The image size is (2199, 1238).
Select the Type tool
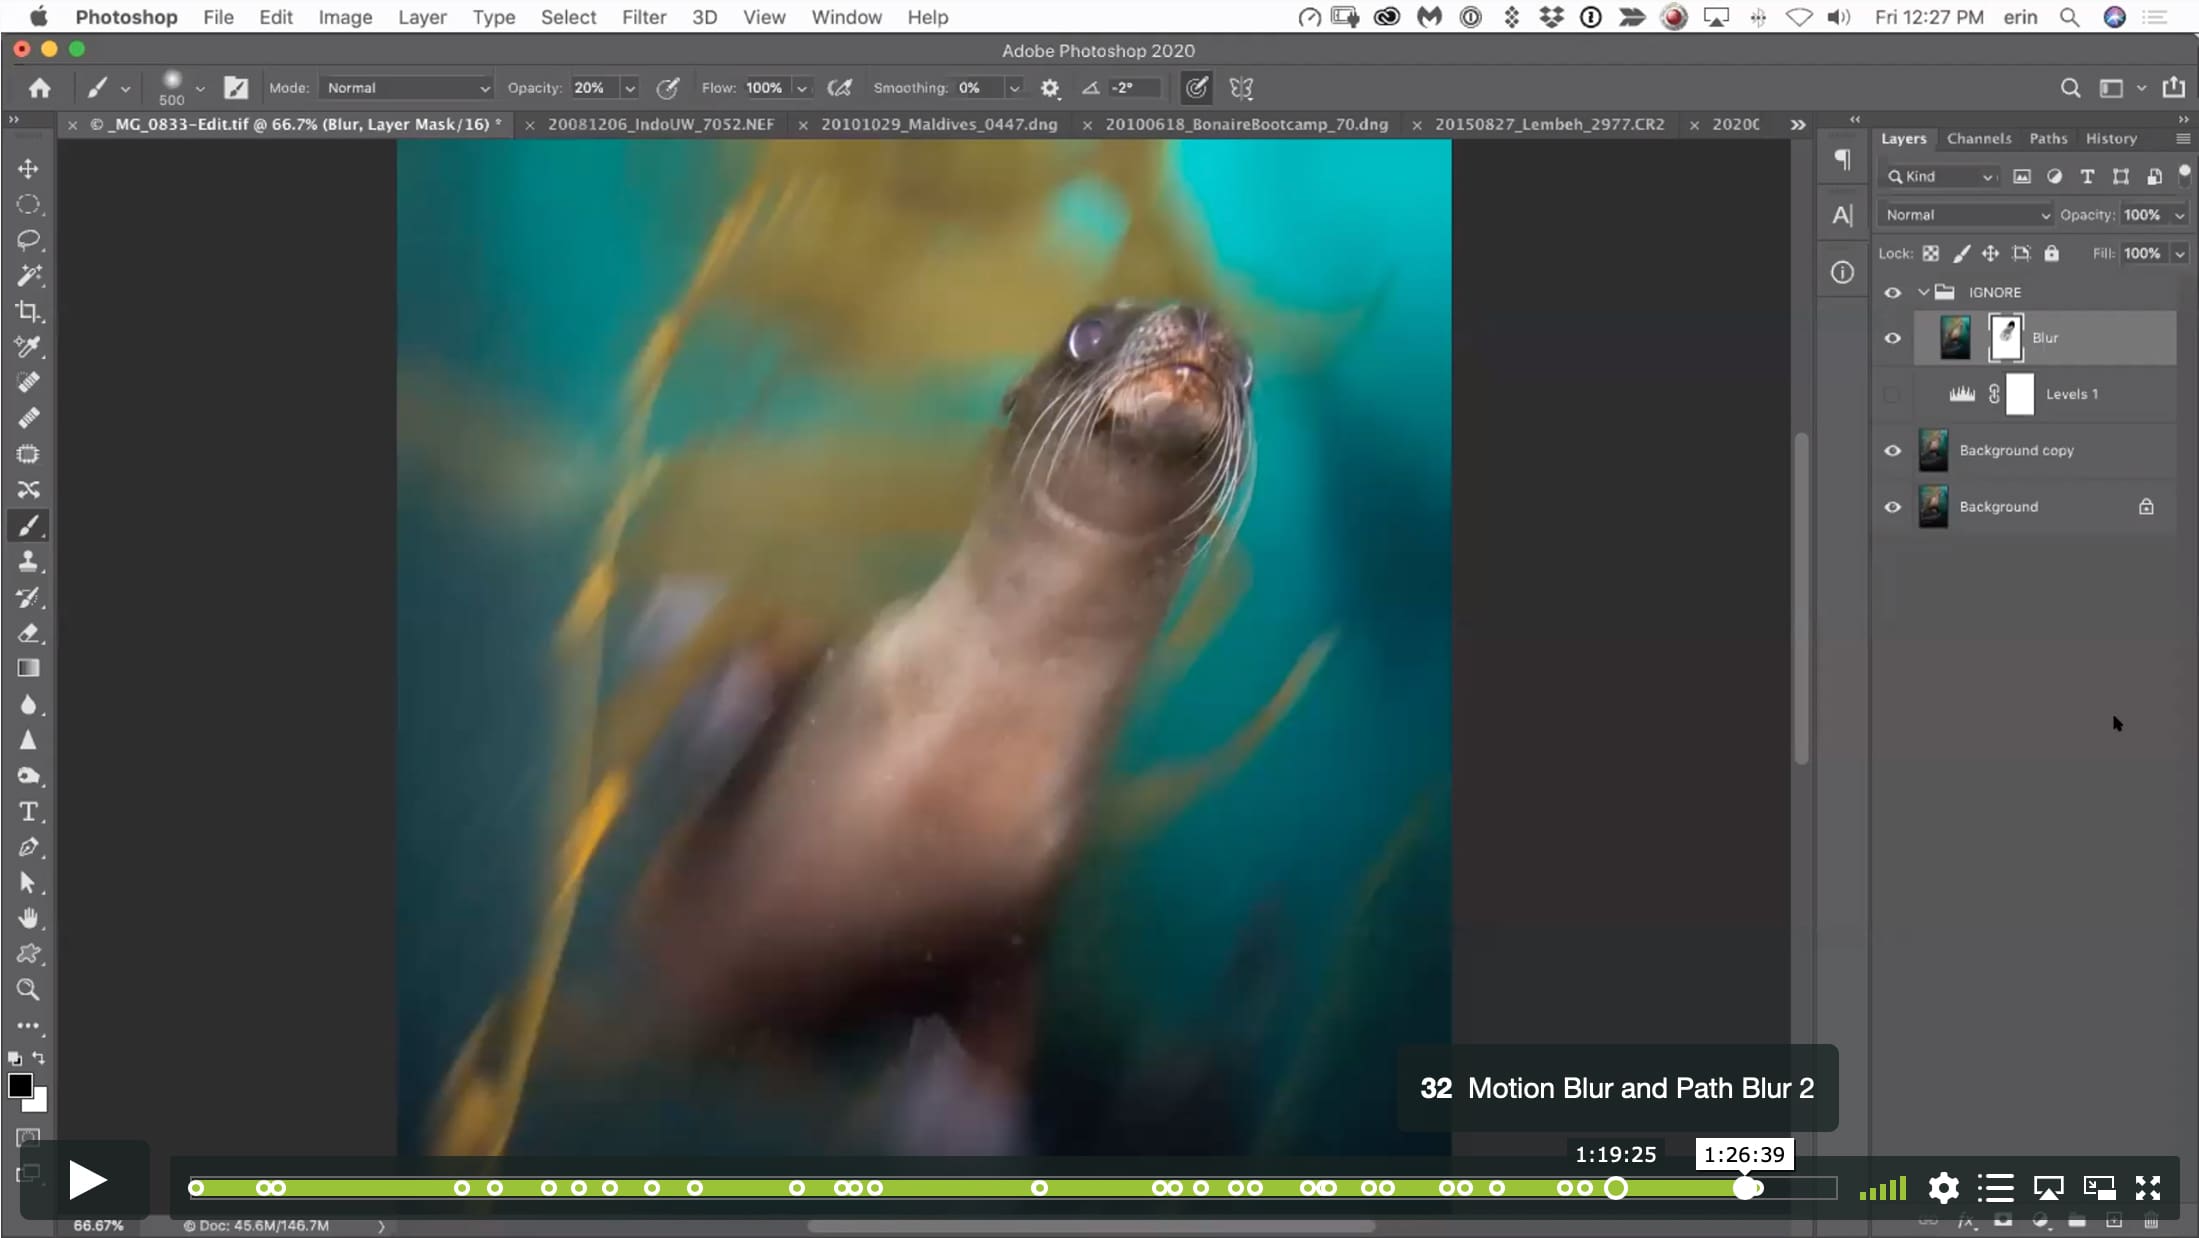pyautogui.click(x=28, y=811)
